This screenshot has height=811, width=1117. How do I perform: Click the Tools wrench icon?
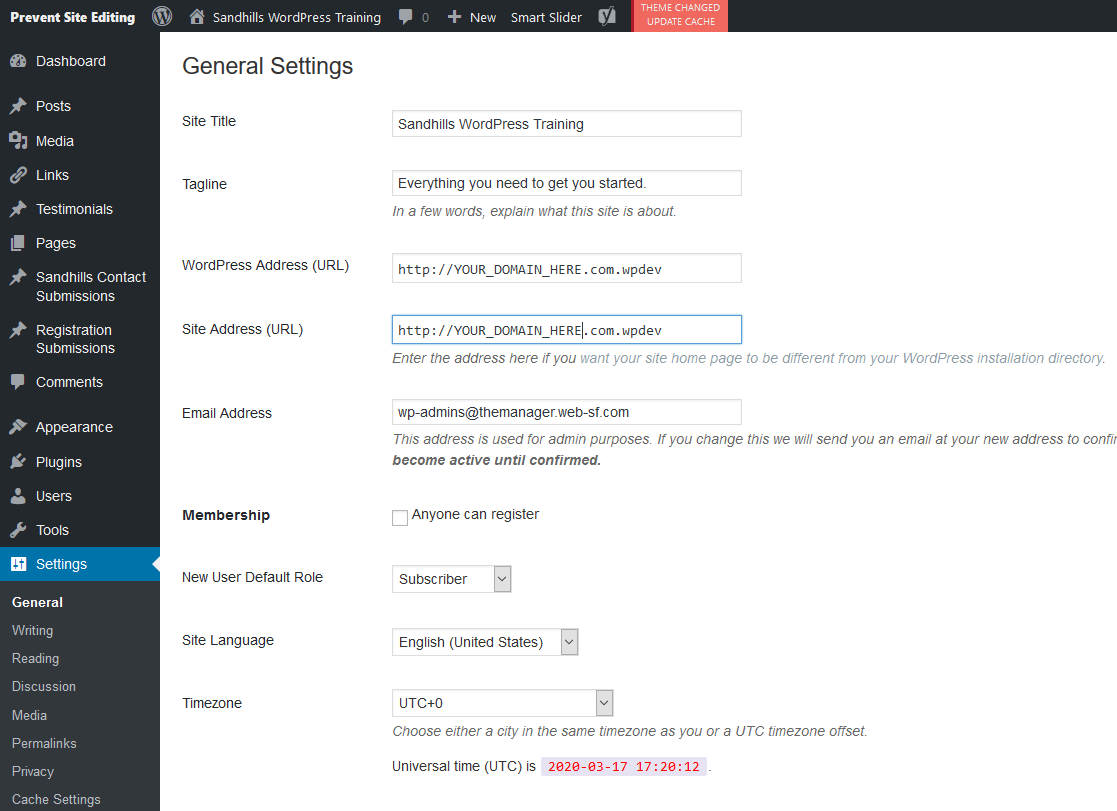point(19,530)
